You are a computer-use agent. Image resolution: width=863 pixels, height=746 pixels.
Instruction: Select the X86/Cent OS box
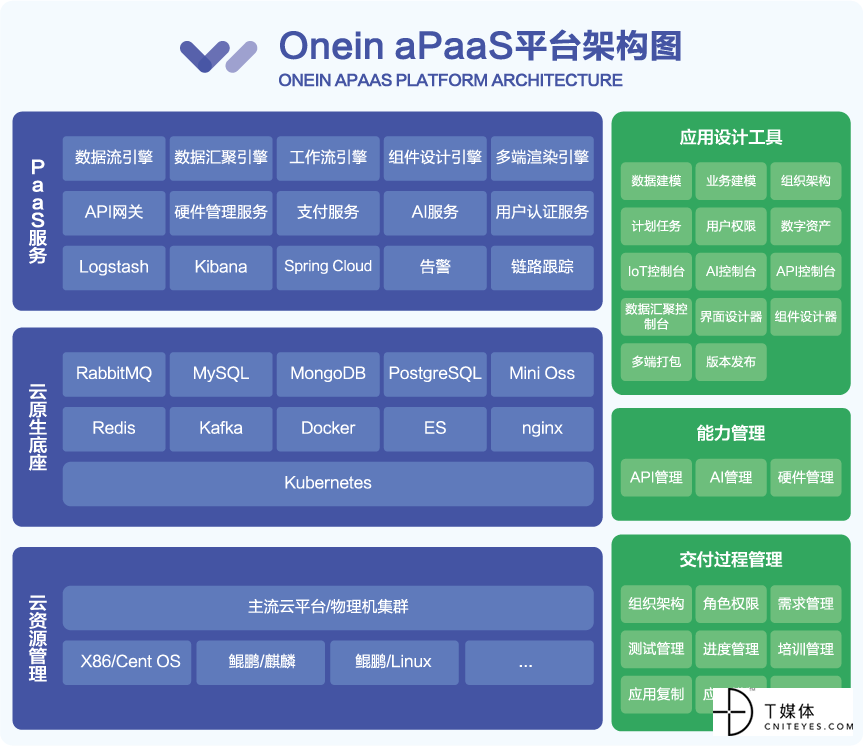(x=127, y=662)
